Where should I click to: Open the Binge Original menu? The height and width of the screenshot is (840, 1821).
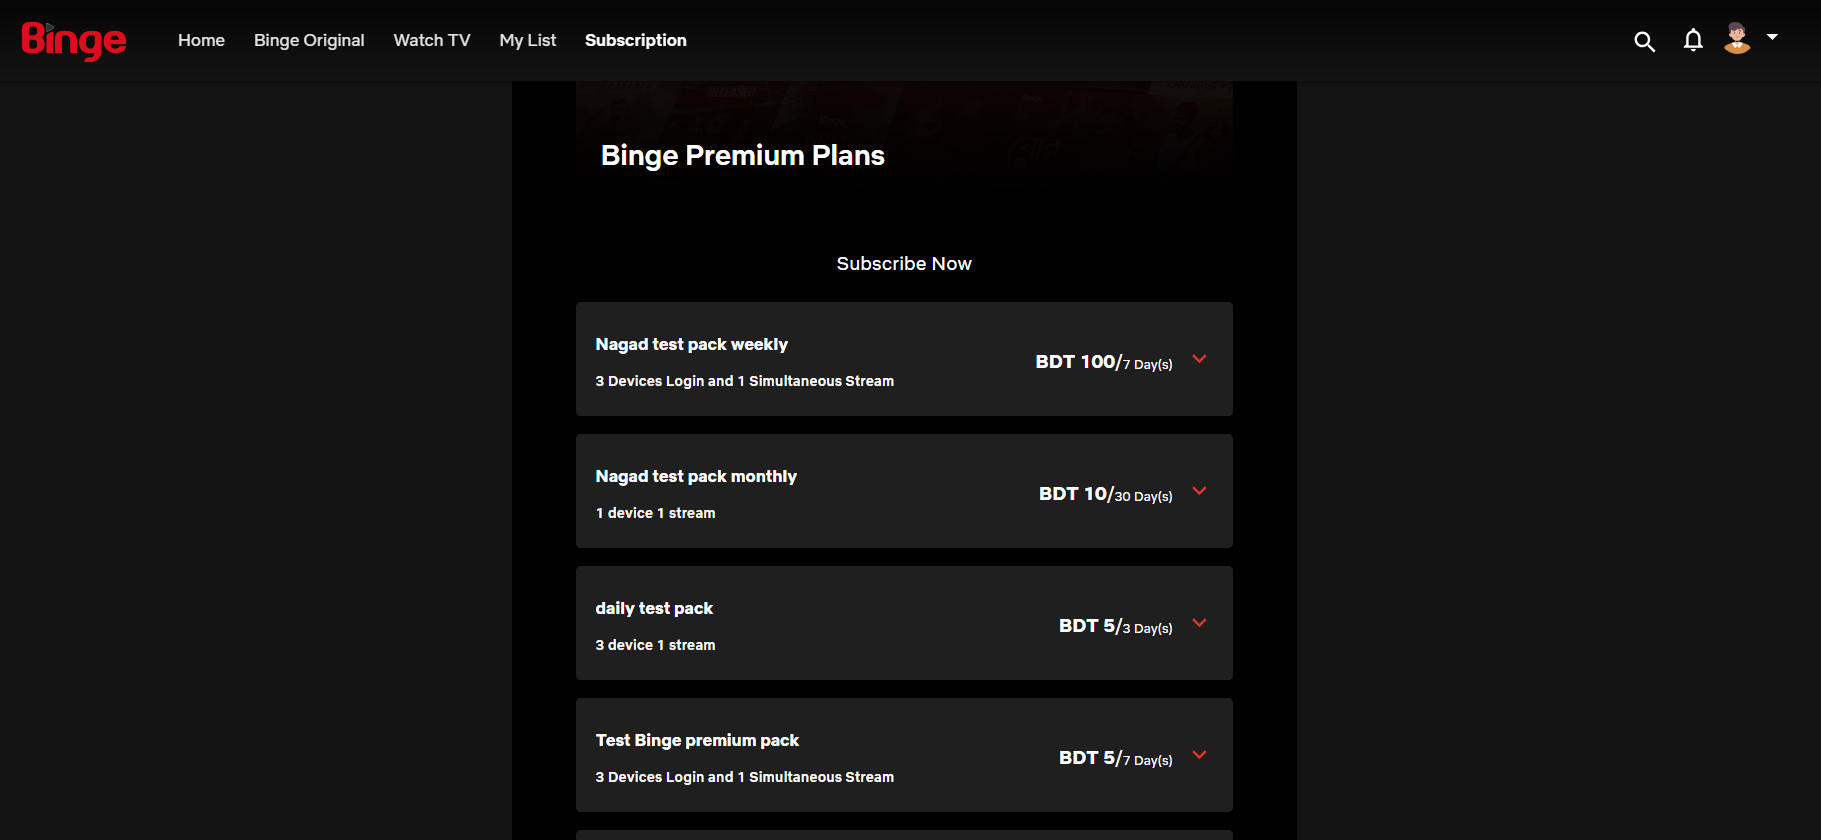[309, 40]
